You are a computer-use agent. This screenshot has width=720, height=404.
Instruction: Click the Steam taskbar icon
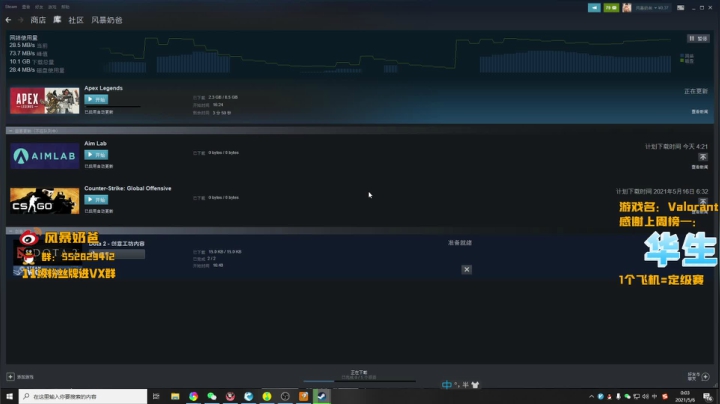322,396
